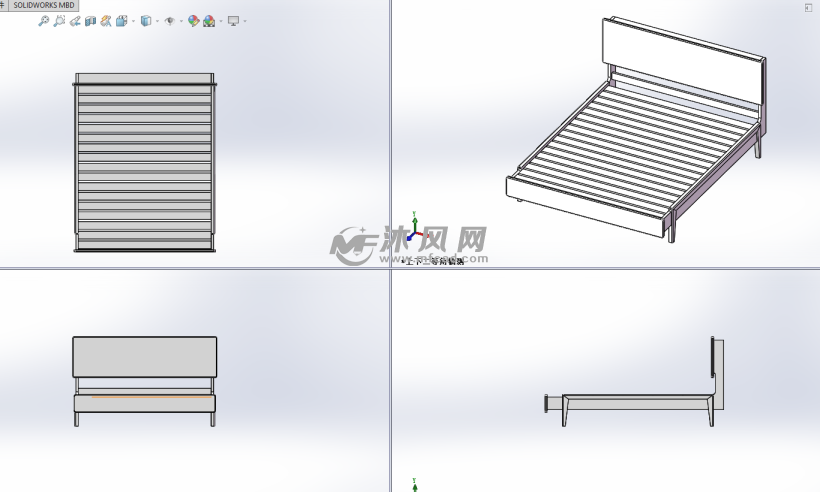Expand the Display Style dropdown arrow
The image size is (820, 492).
156,21
